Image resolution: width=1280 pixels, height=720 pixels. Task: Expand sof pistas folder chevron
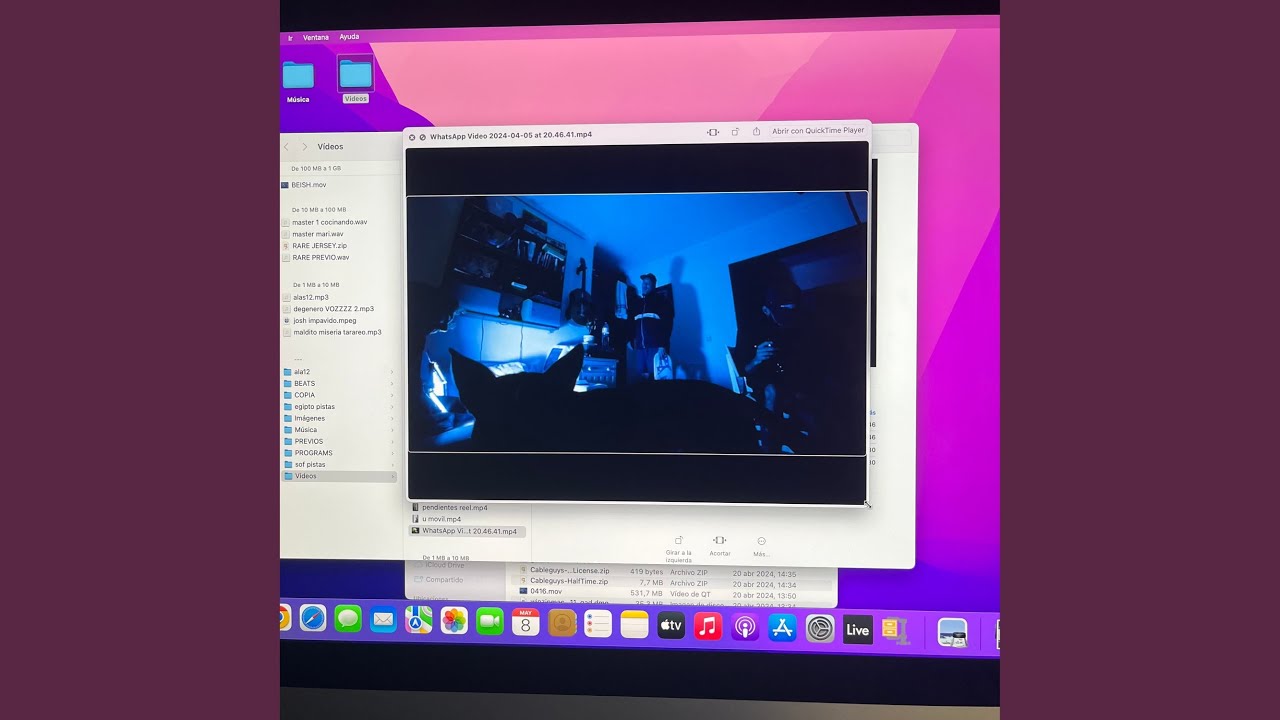pos(391,465)
